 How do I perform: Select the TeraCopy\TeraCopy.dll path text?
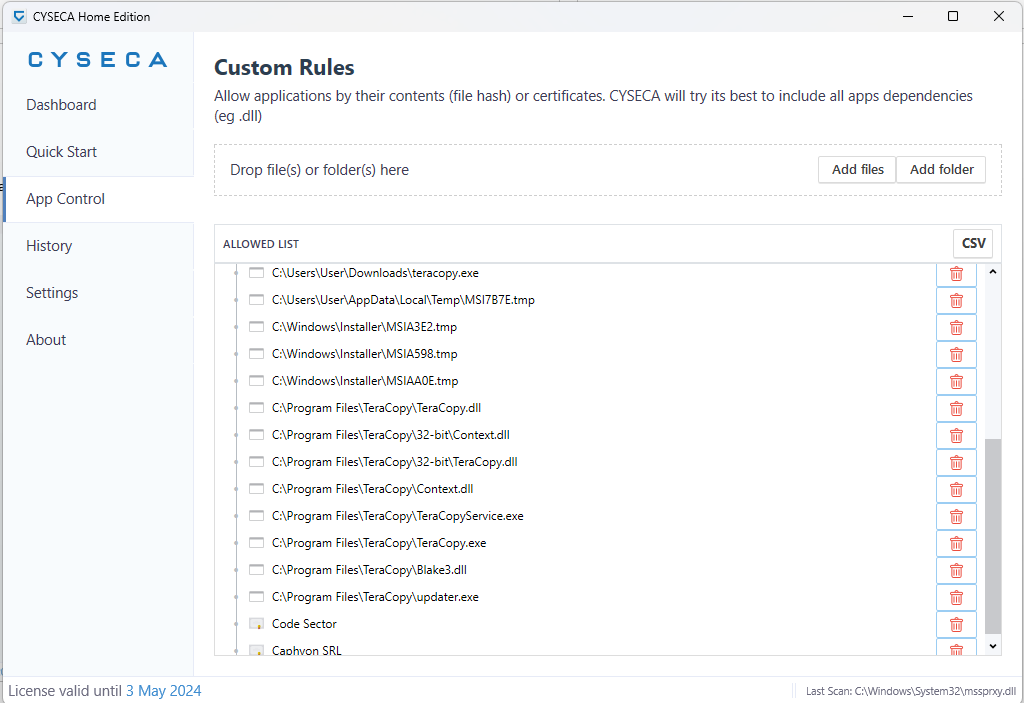(376, 408)
